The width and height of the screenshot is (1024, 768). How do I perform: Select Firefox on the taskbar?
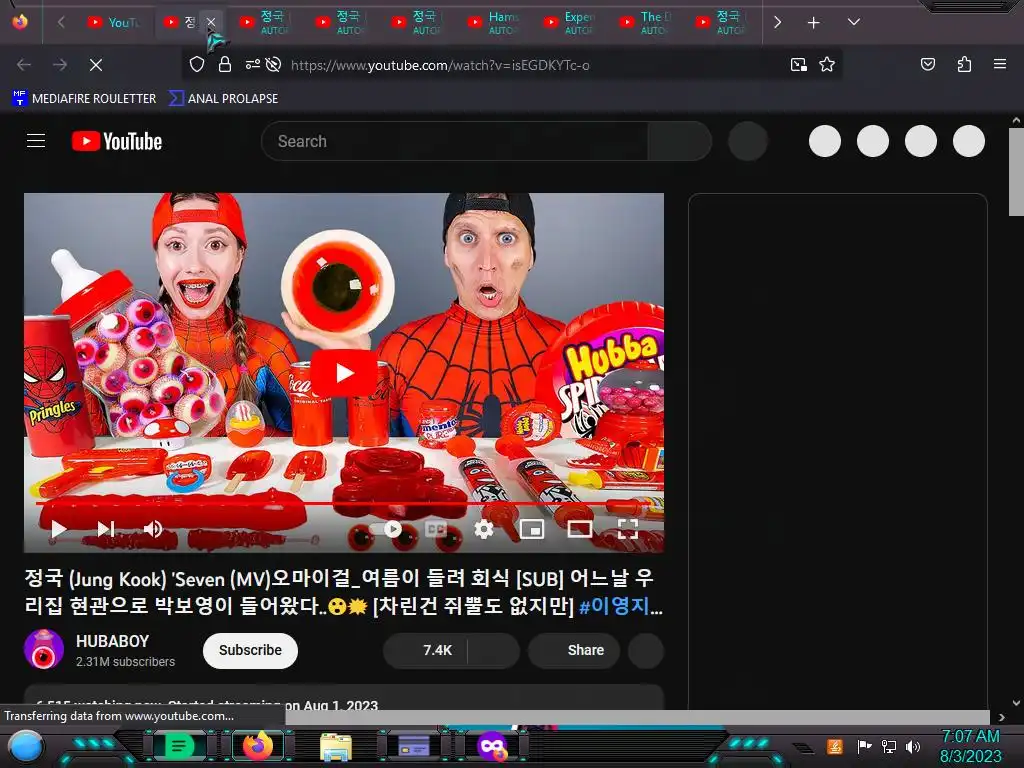(258, 746)
